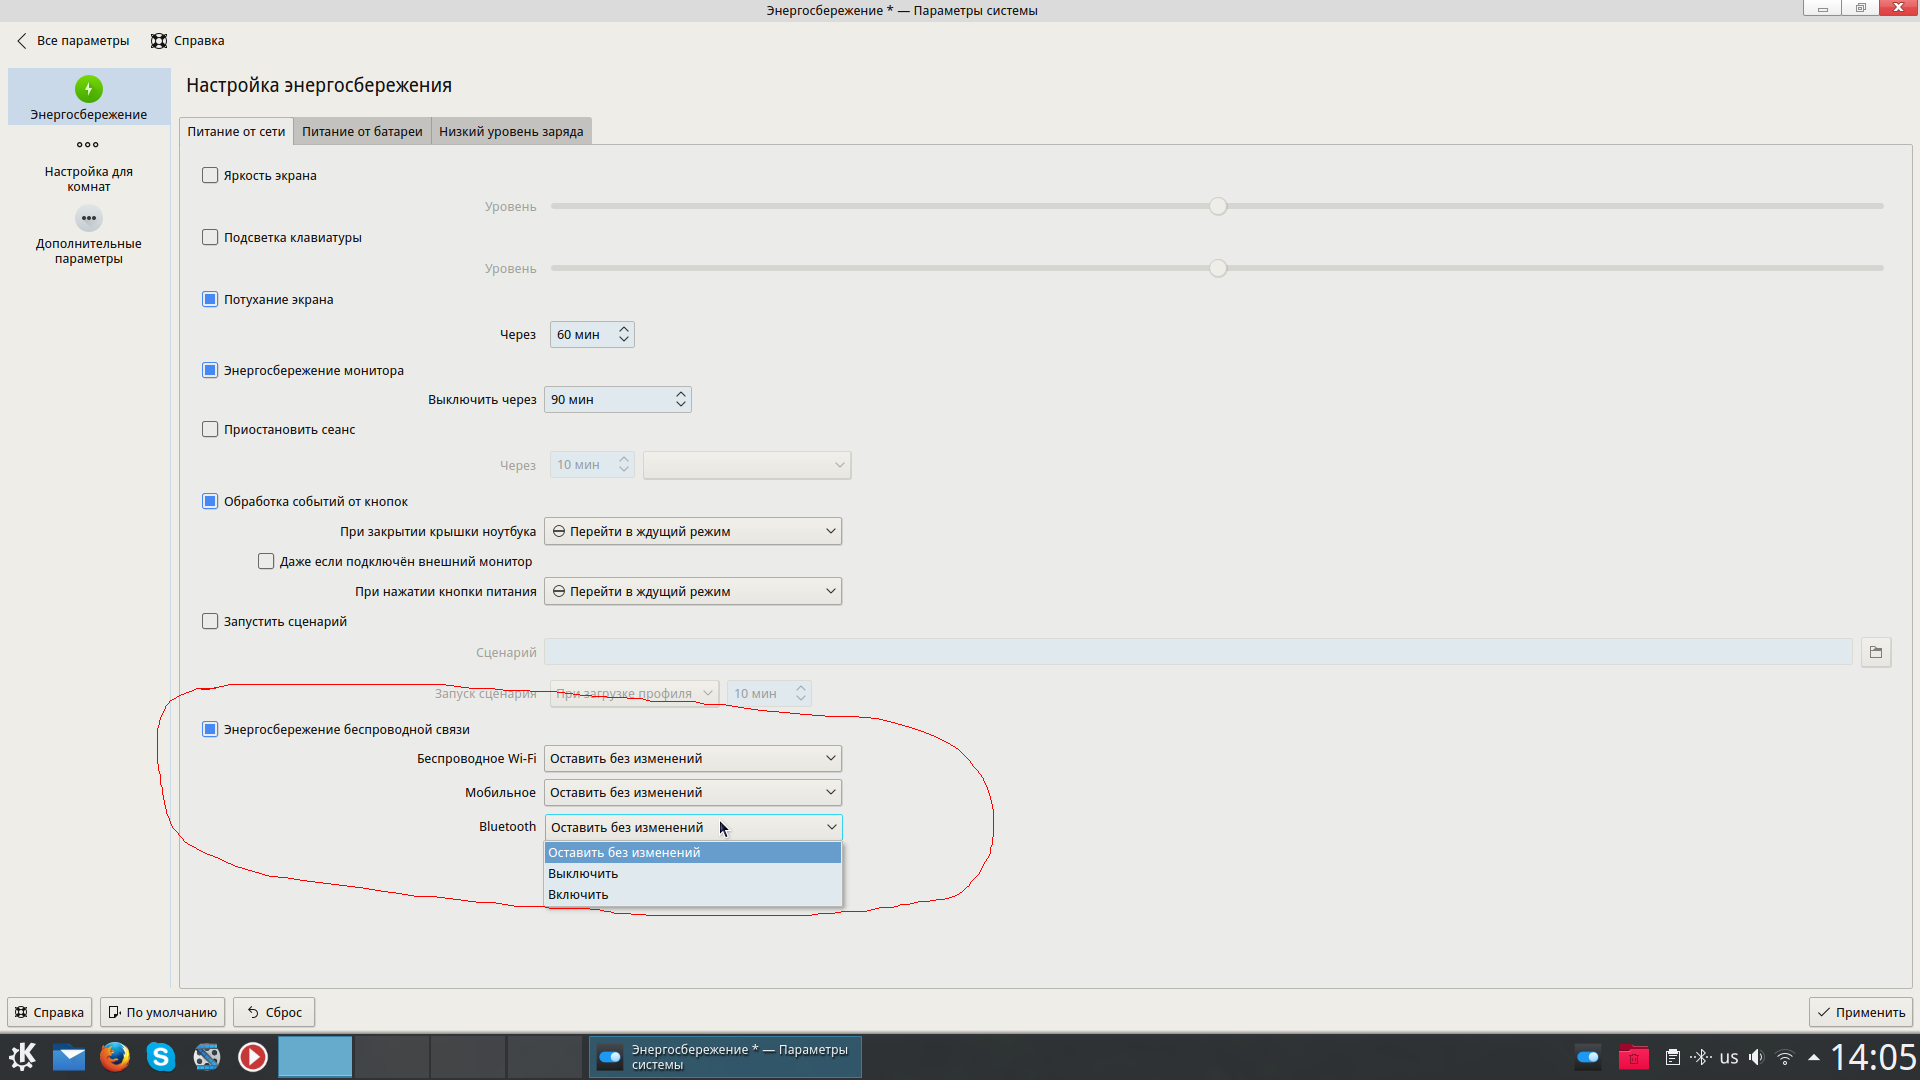Check Даже если подключён внешний монитор

266,561
